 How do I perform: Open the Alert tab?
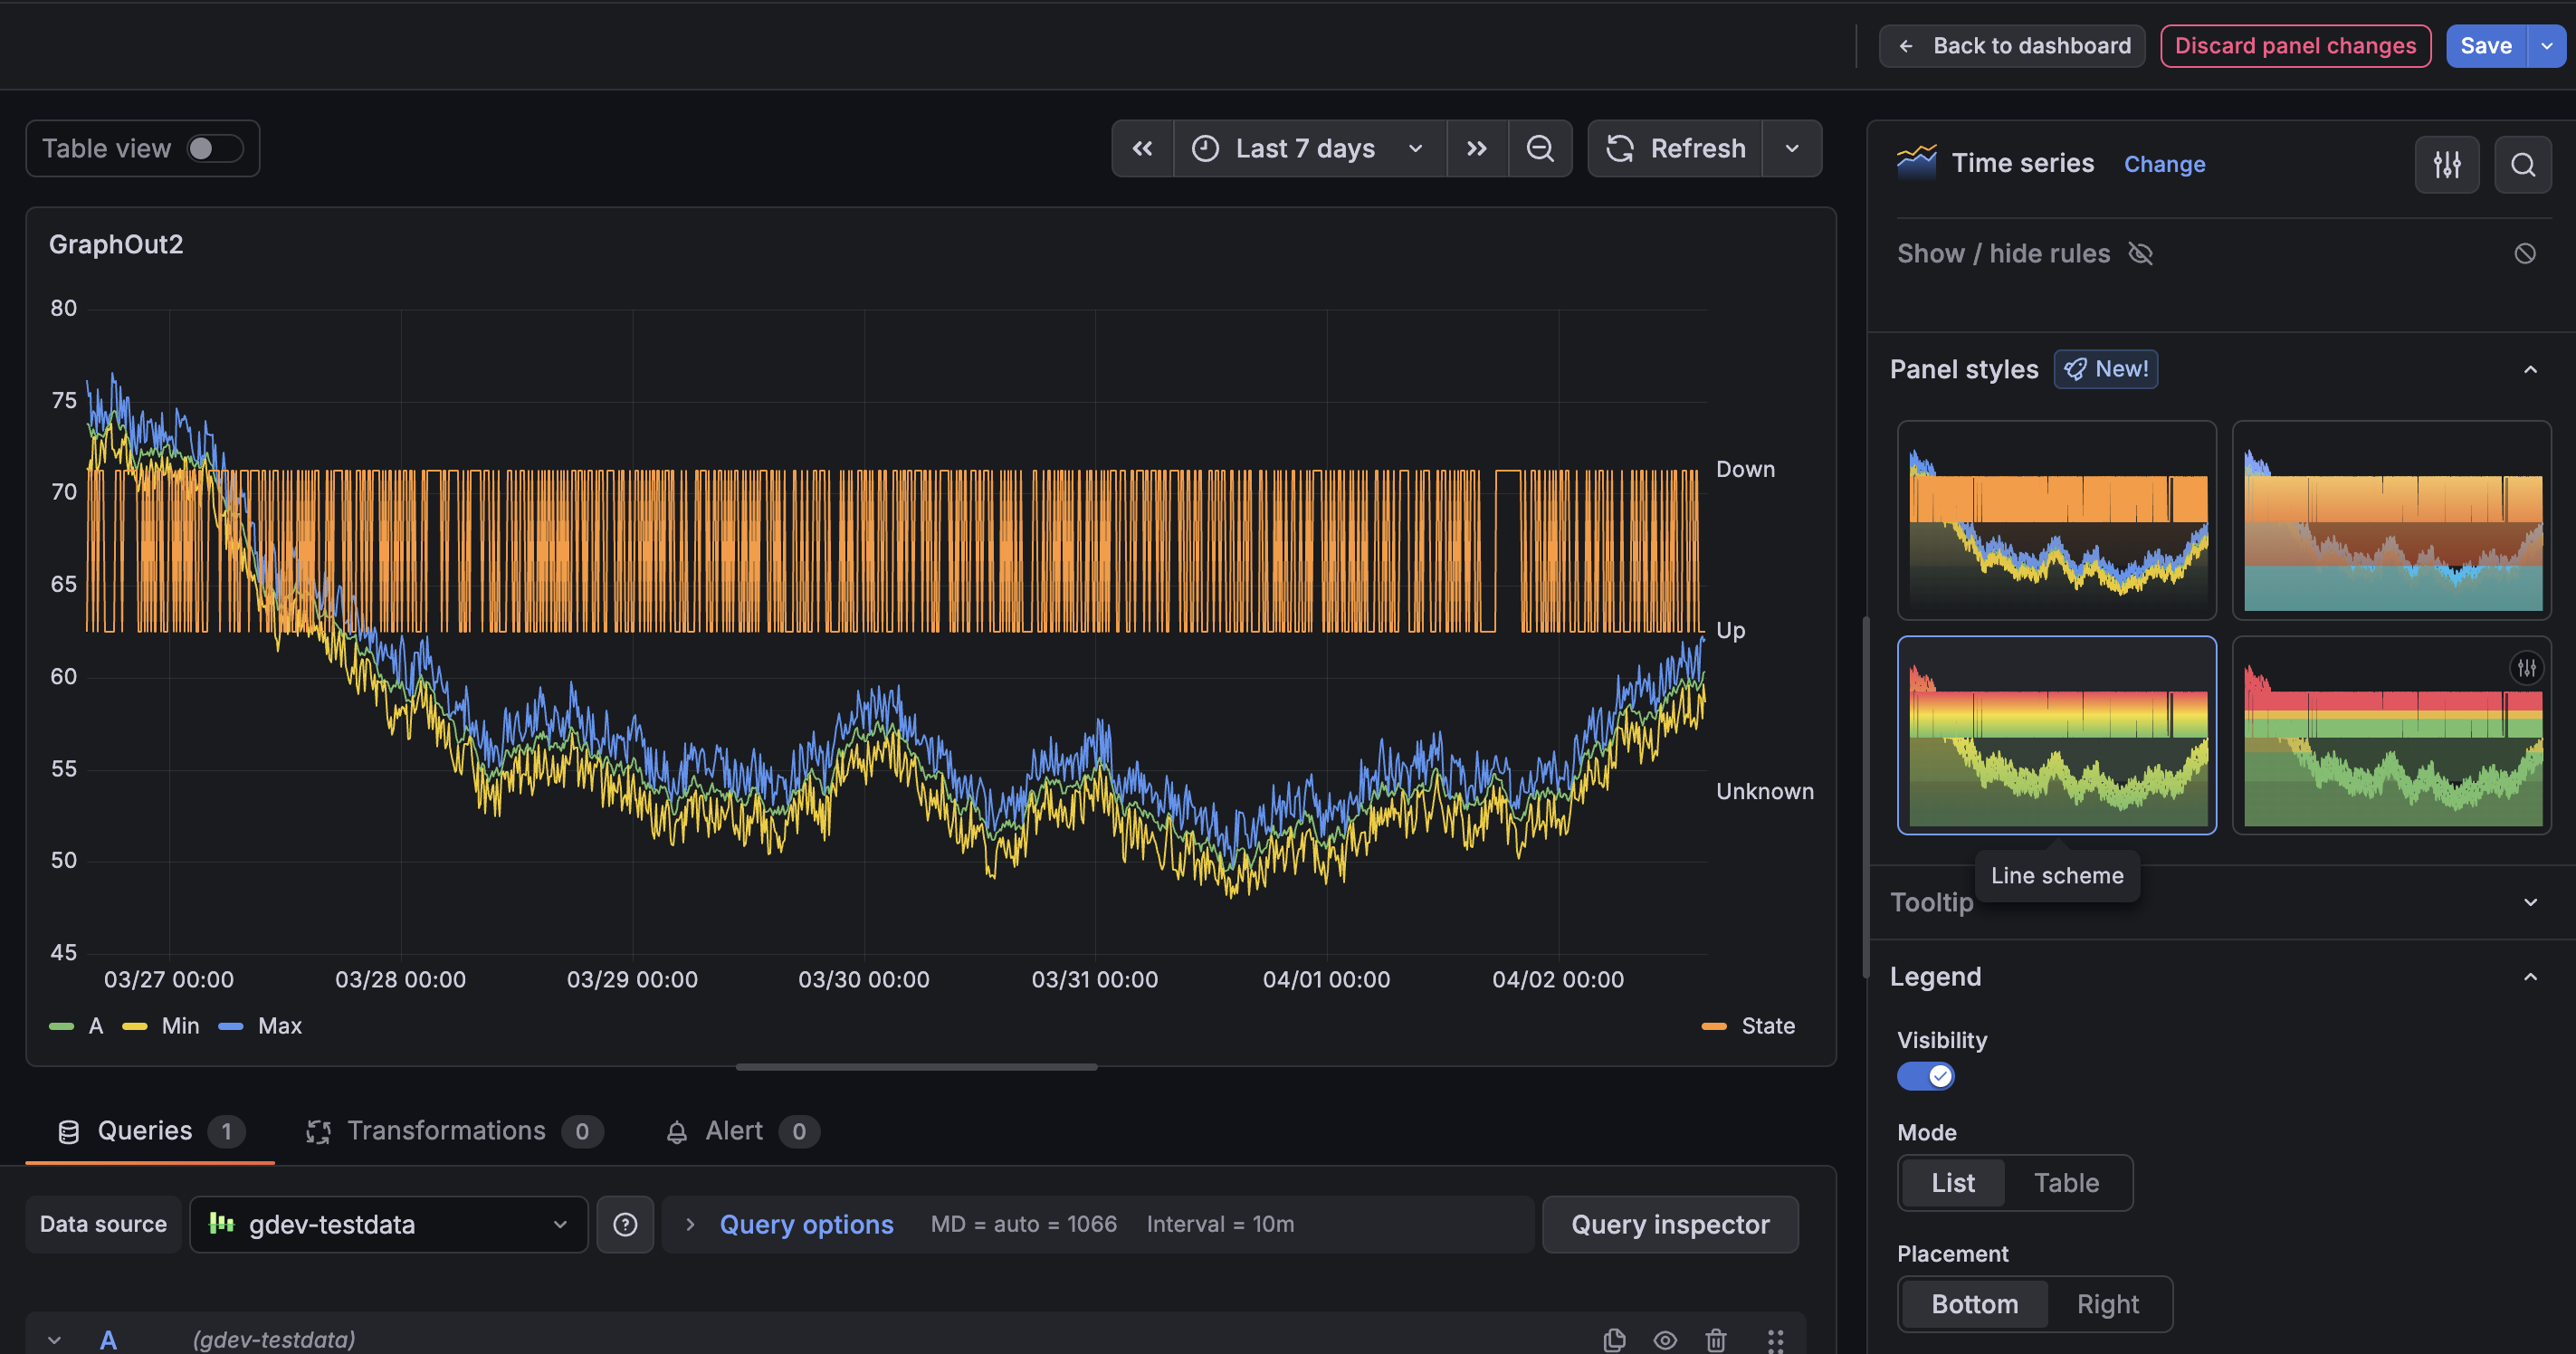click(735, 1131)
